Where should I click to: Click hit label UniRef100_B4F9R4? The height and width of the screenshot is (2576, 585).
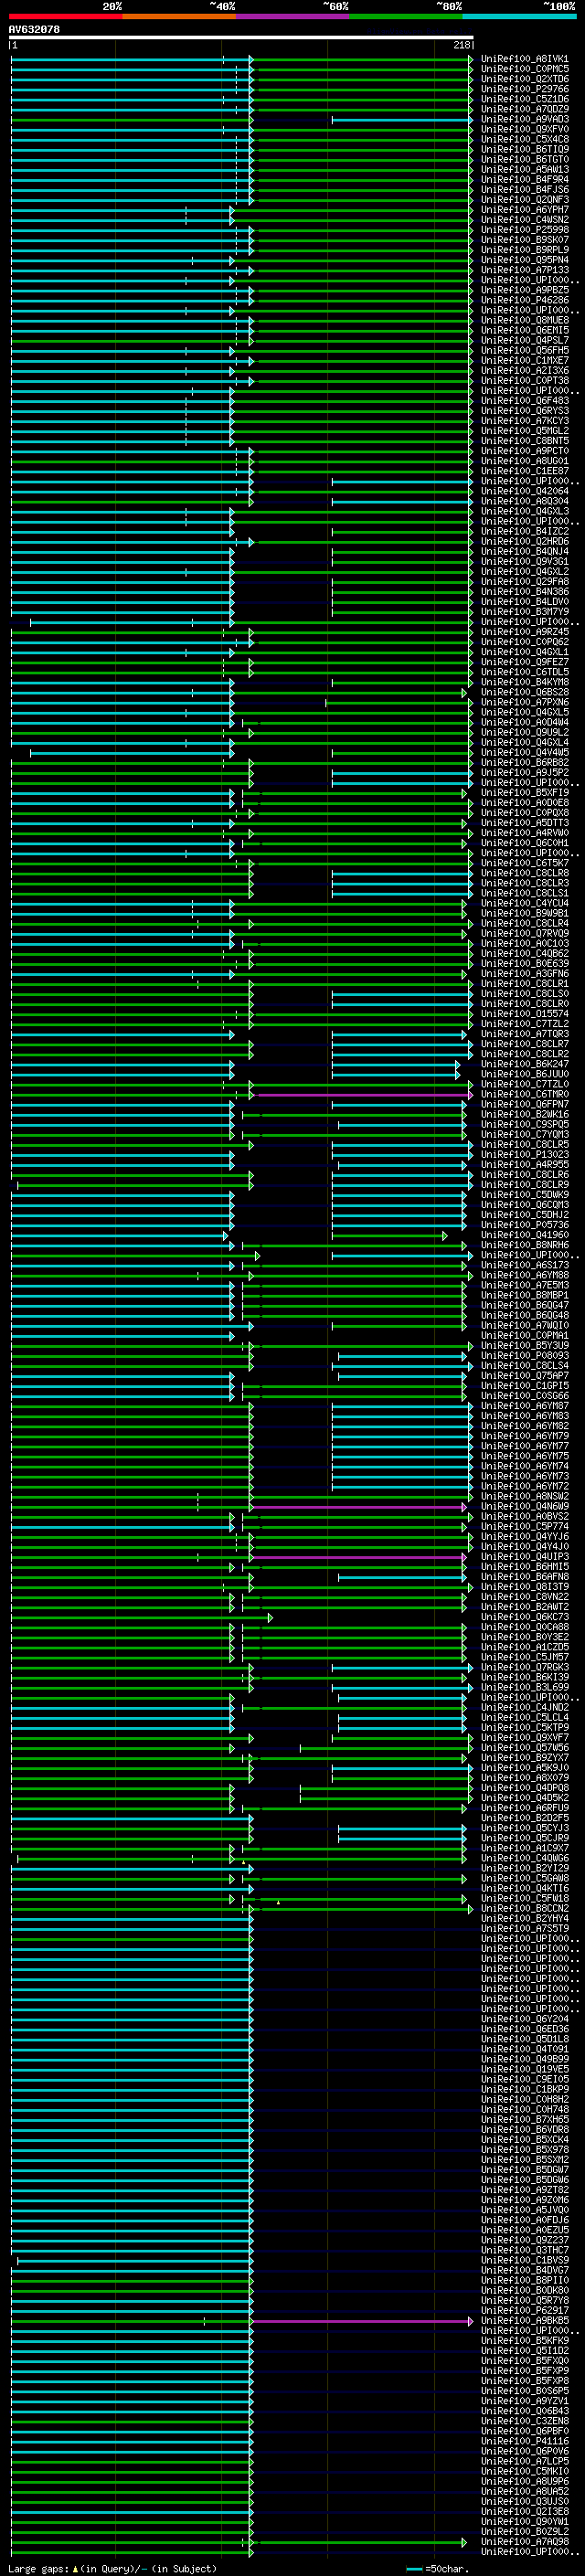(x=525, y=180)
